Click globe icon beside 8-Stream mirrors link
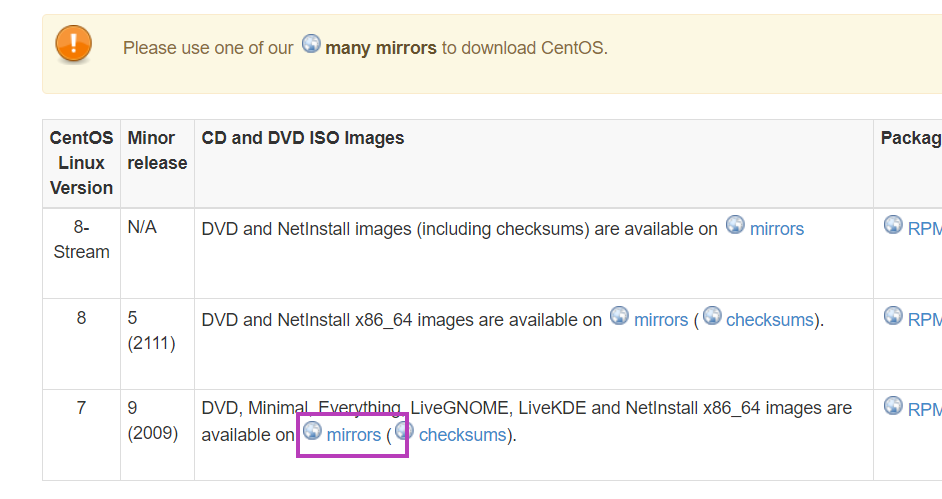Screen dimensions: 942x499 click(x=735, y=225)
